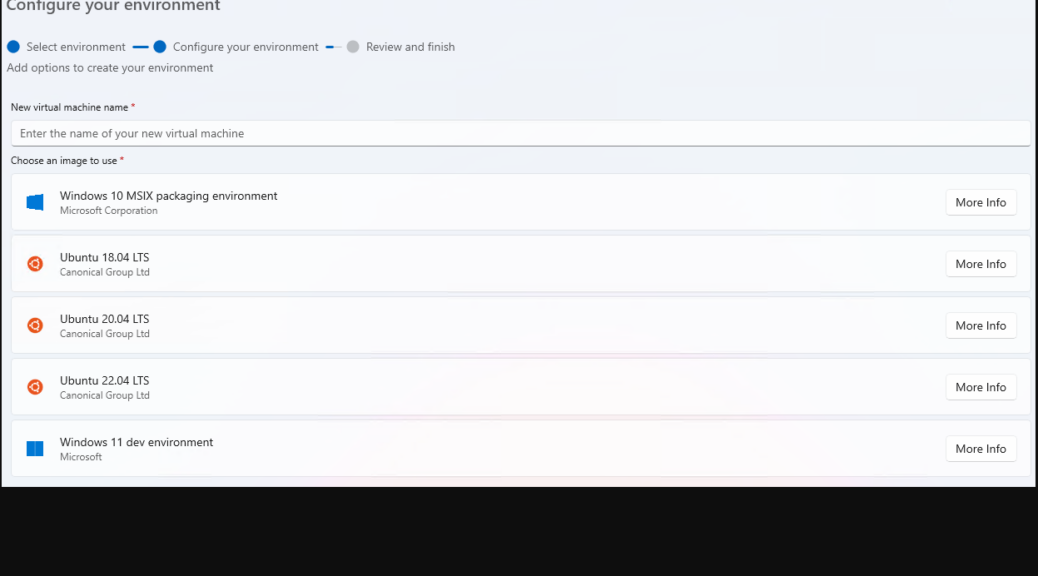The width and height of the screenshot is (1038, 576).
Task: Click the New virtual machine name label
Action: (70, 107)
